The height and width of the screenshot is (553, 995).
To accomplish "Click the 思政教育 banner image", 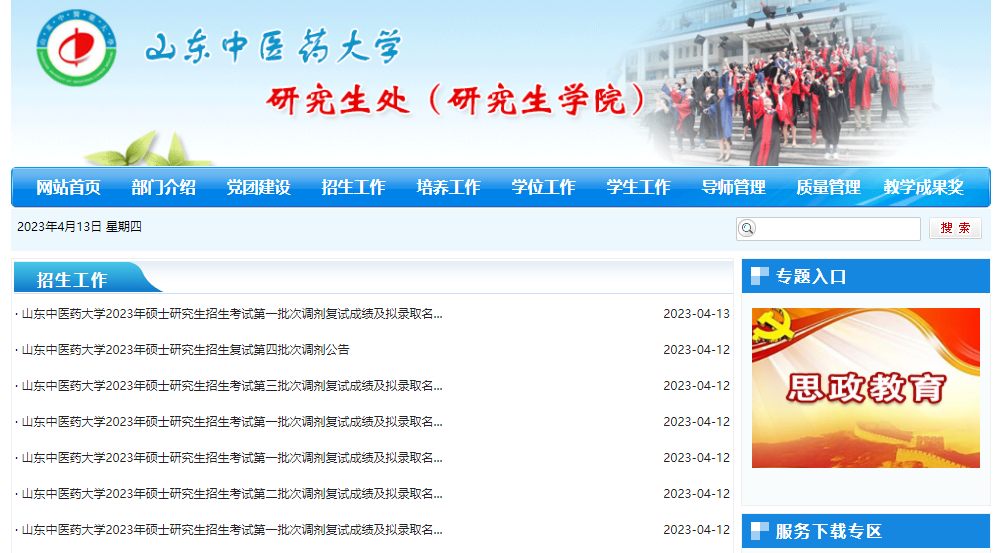I will (x=866, y=388).
